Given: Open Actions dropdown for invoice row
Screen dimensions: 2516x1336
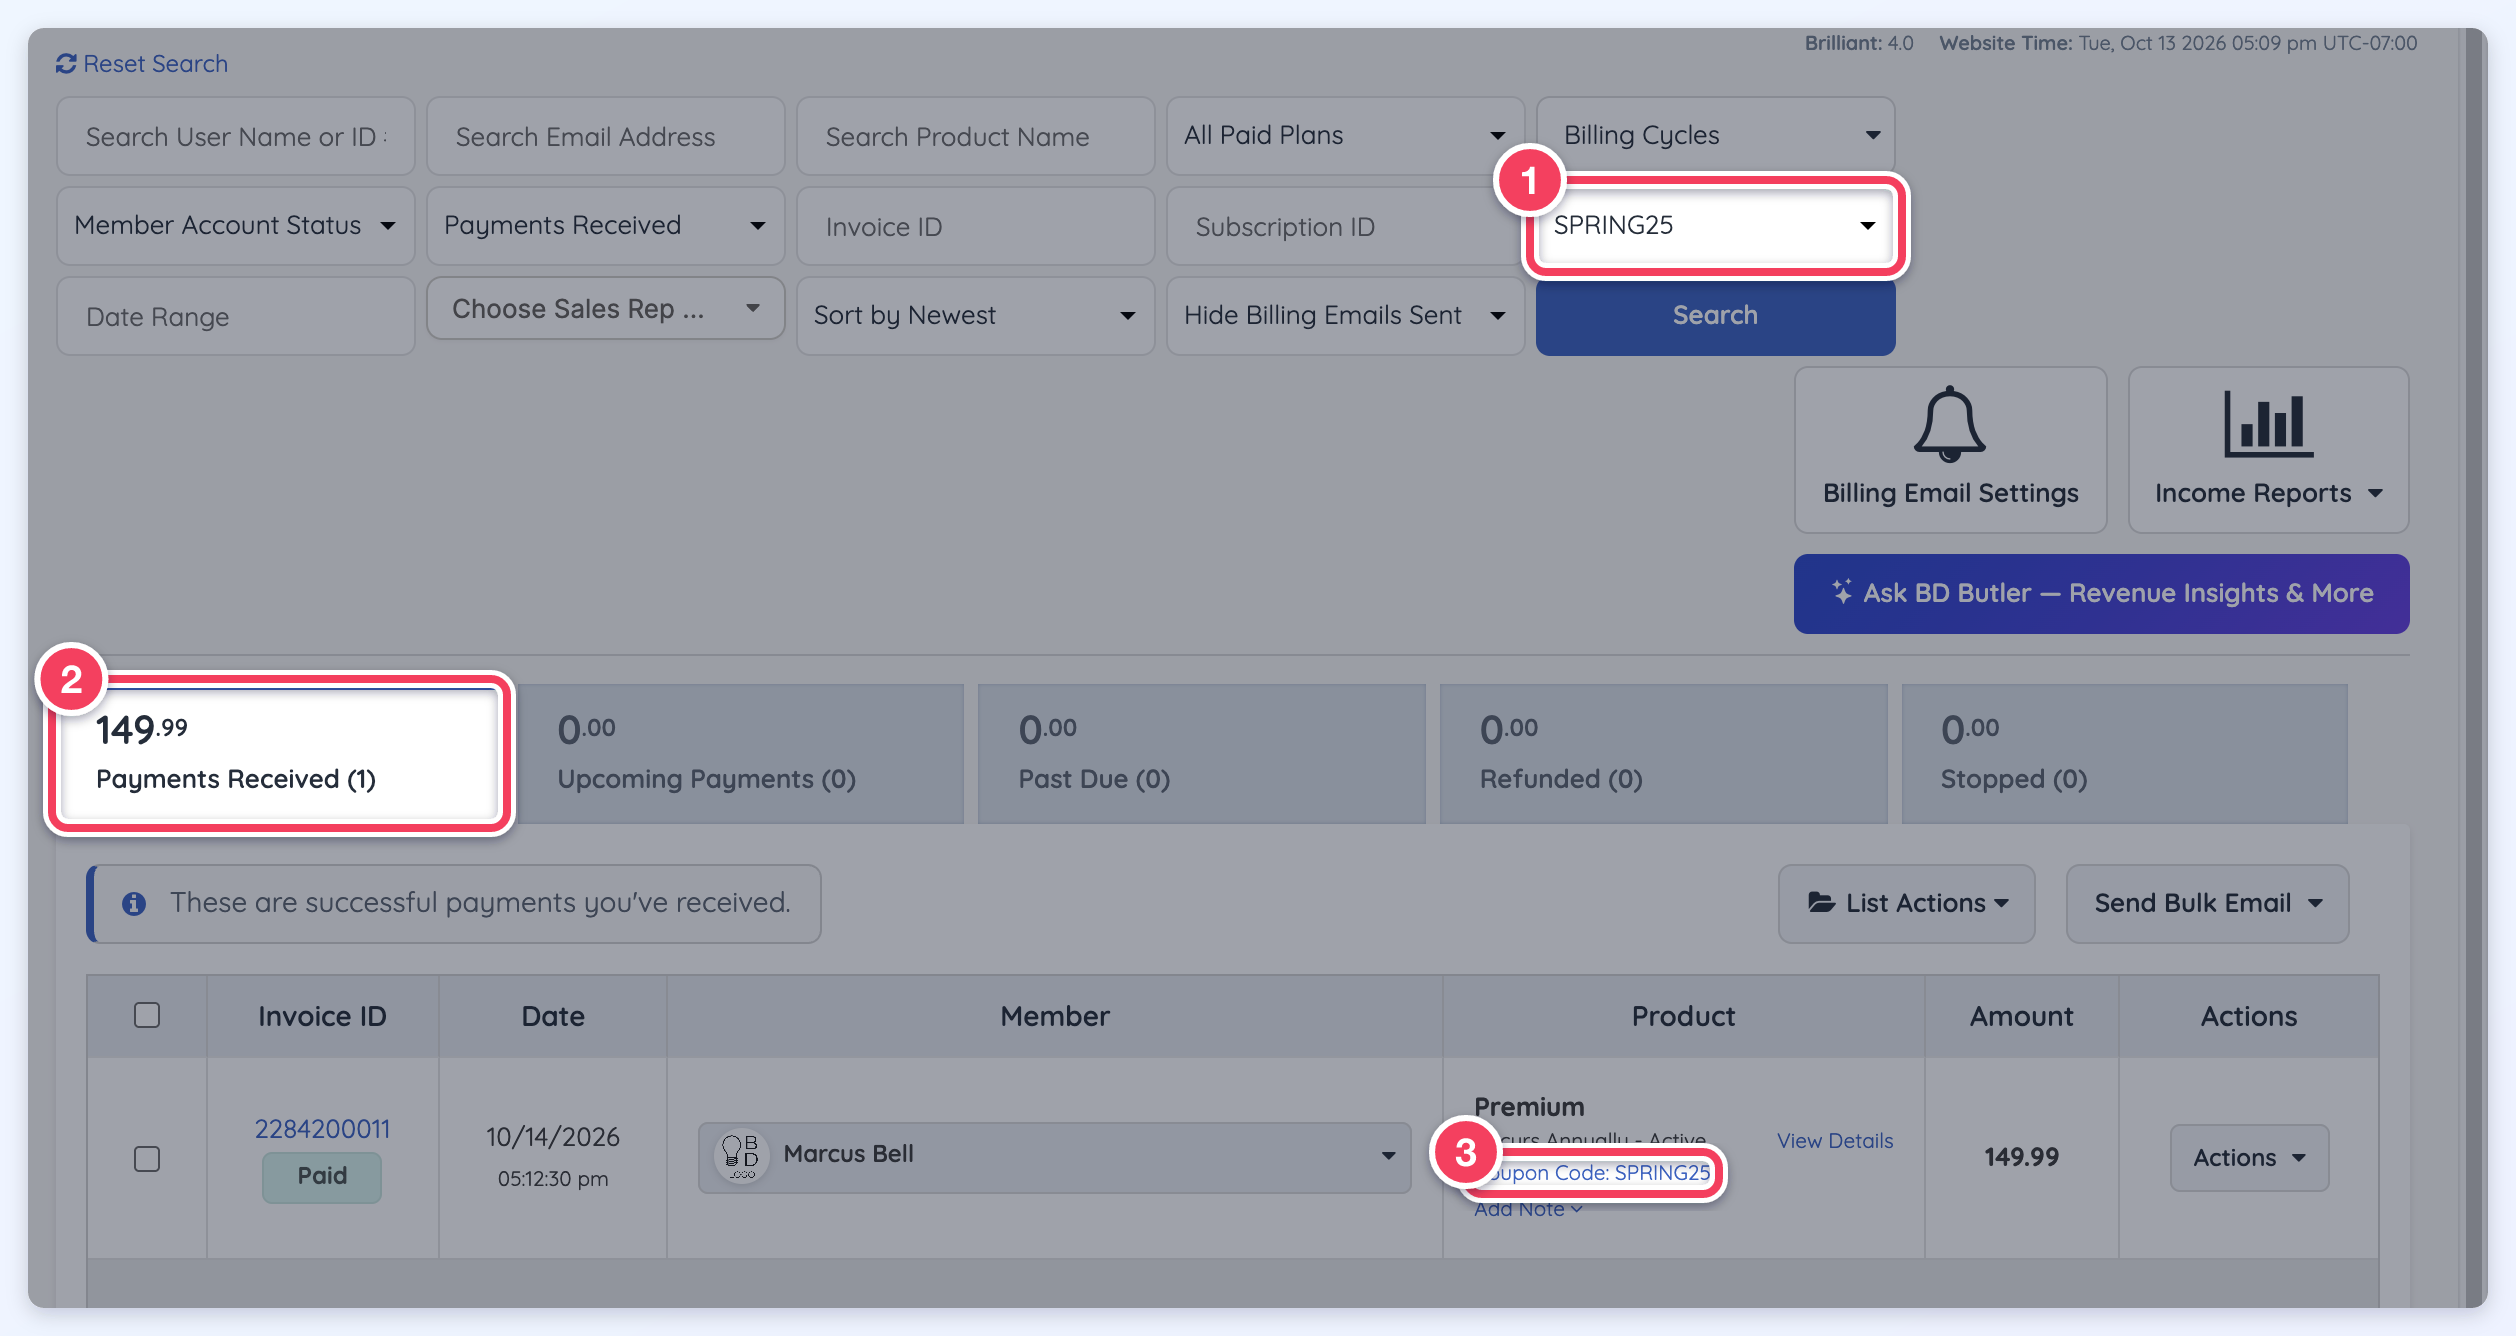Looking at the screenshot, I should pyautogui.click(x=2249, y=1157).
